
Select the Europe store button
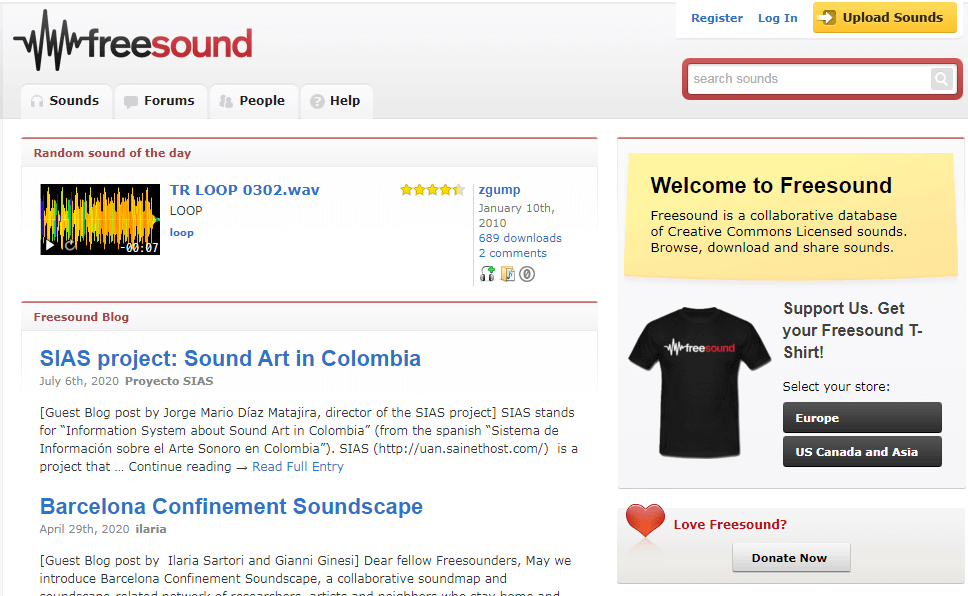coord(862,418)
